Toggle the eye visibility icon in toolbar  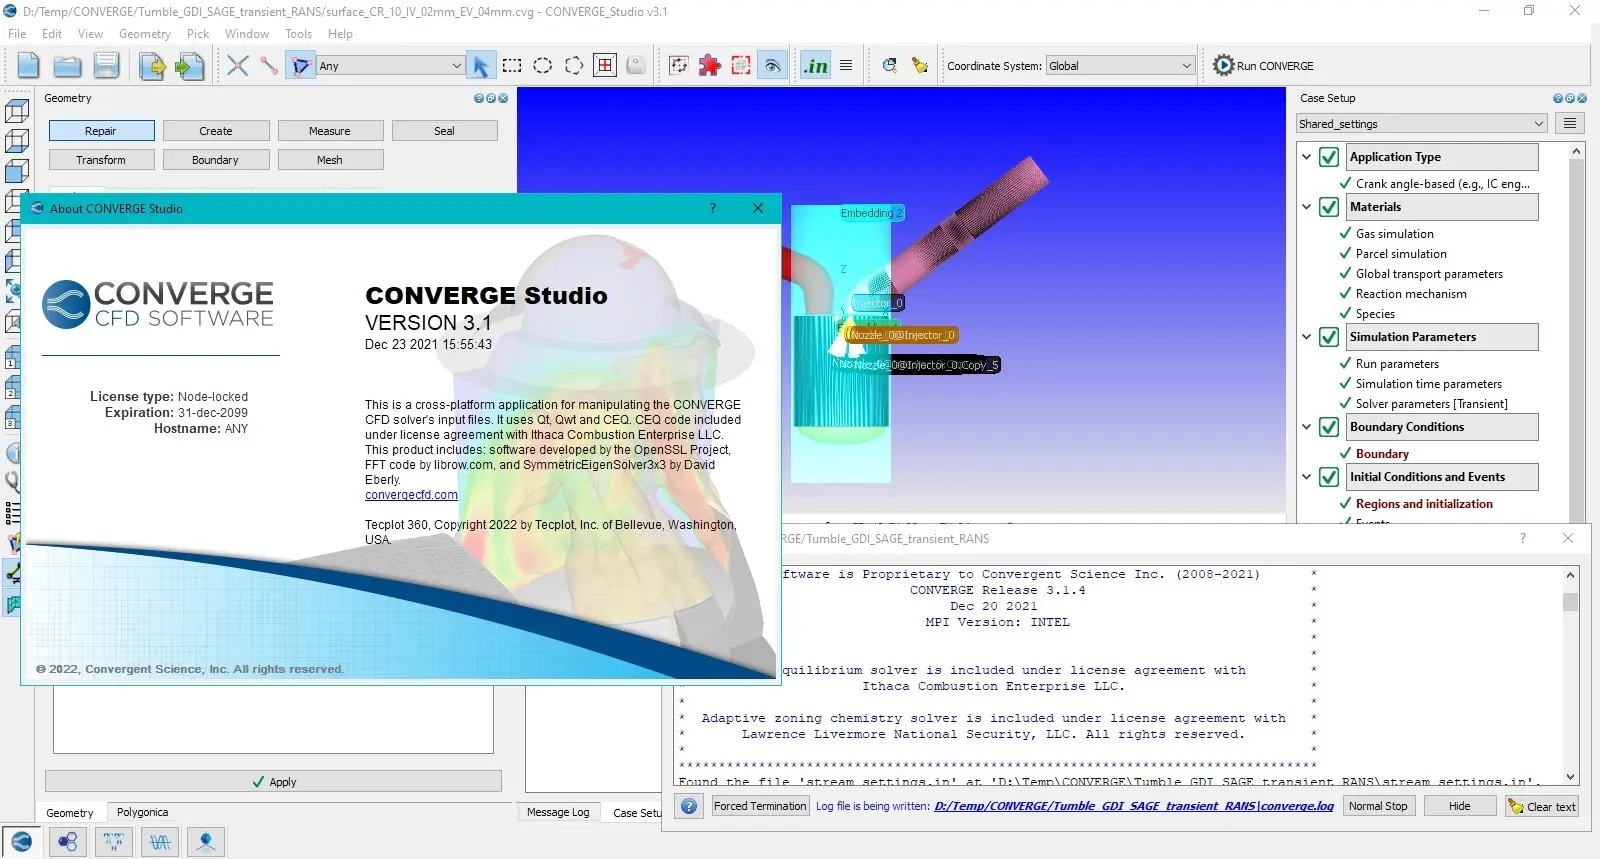tap(772, 66)
